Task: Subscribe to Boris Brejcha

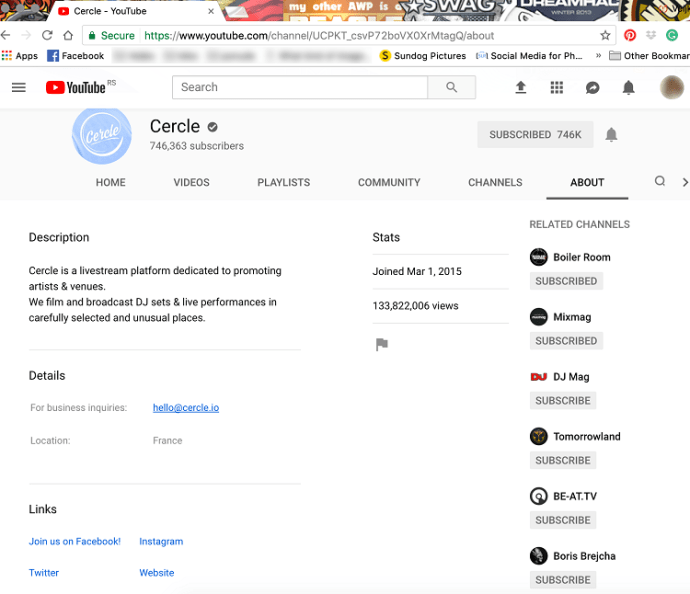Action: [563, 580]
